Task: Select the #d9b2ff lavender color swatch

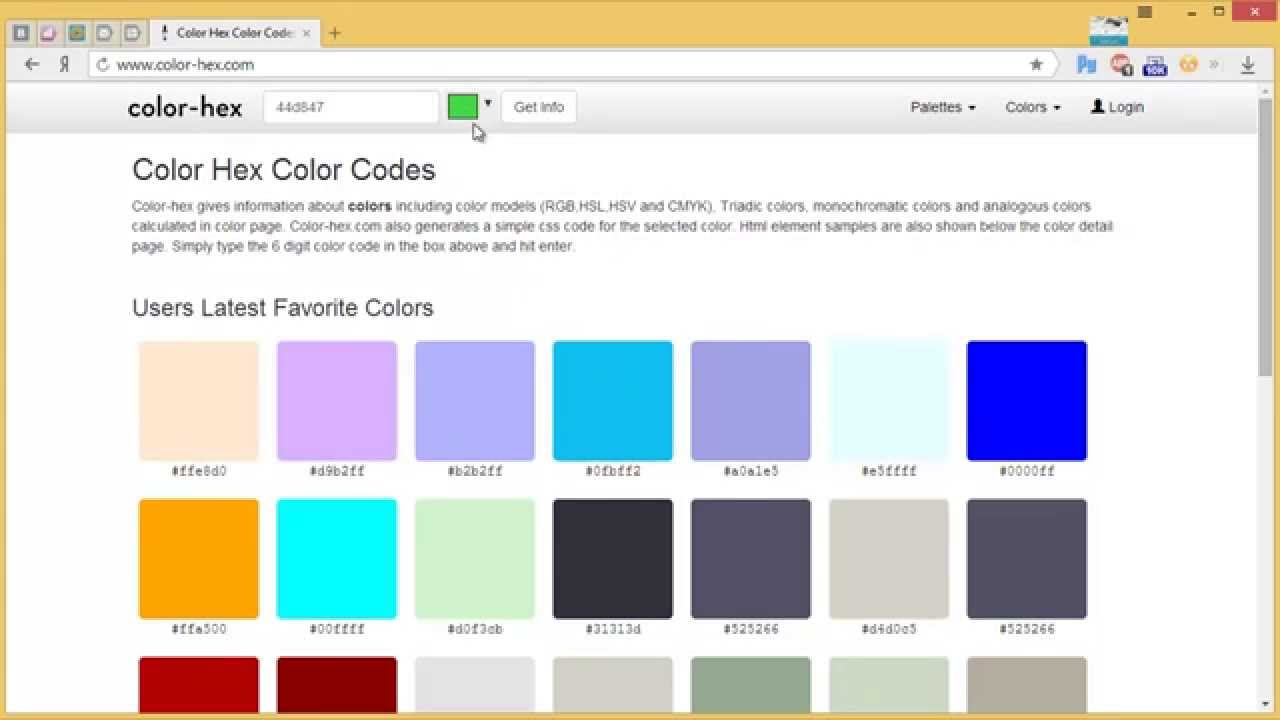Action: tap(337, 401)
